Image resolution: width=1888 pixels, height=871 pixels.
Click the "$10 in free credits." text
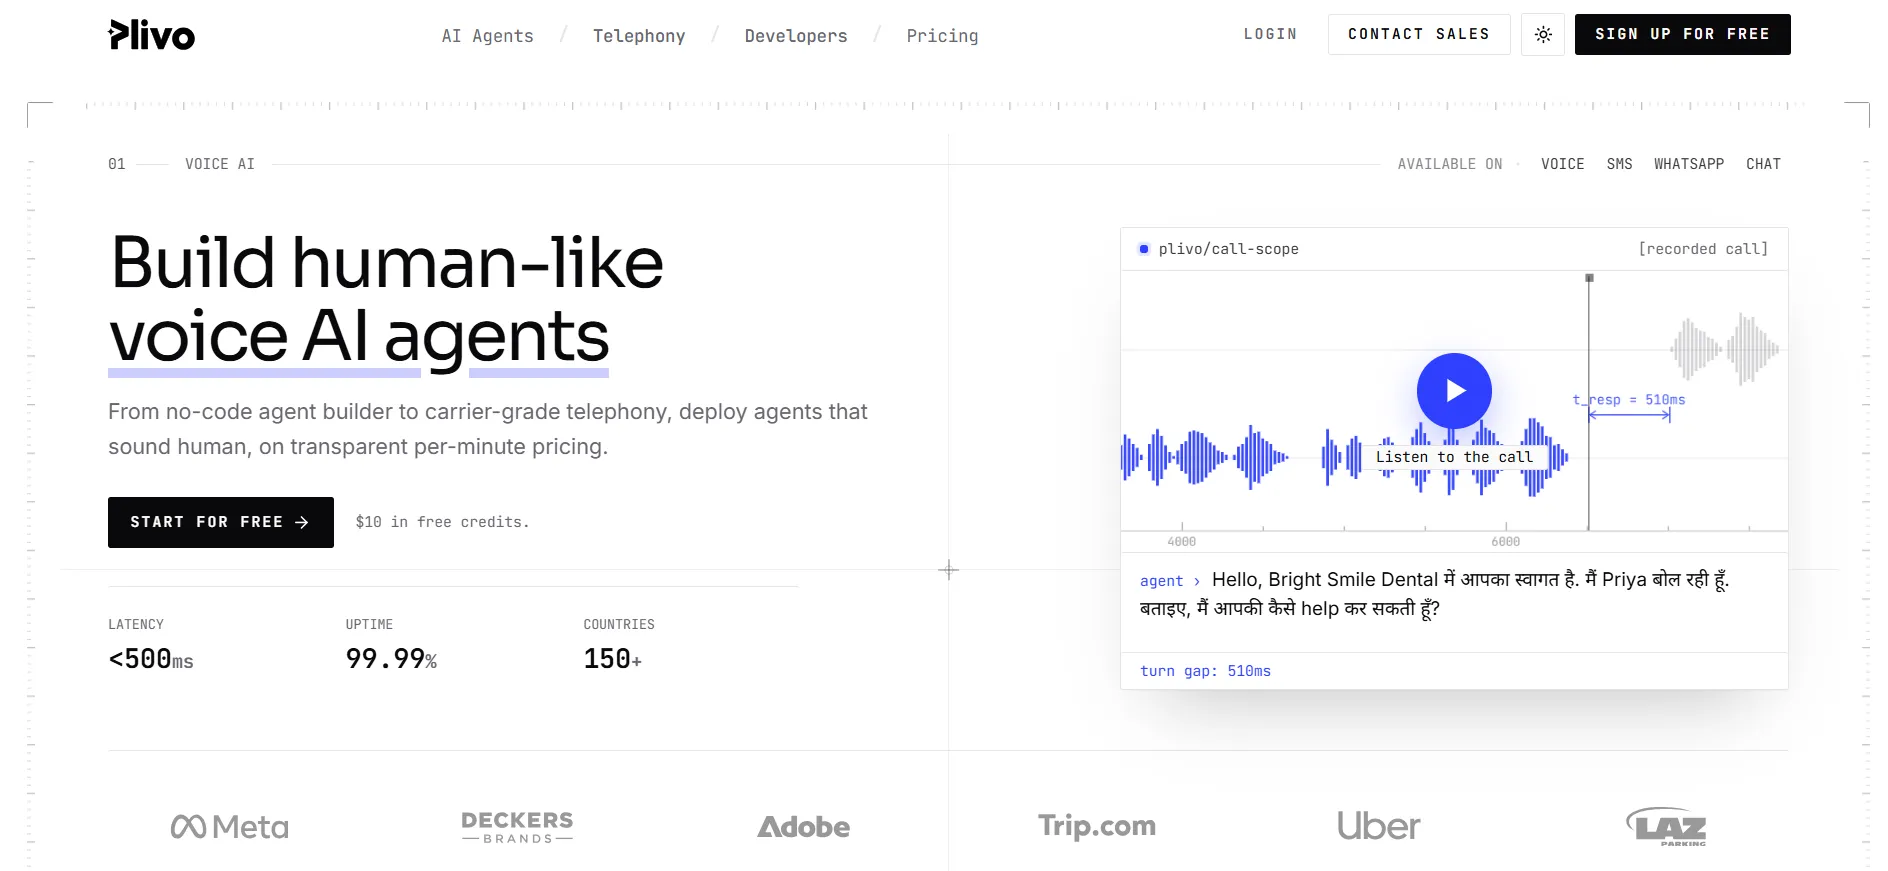click(x=442, y=522)
